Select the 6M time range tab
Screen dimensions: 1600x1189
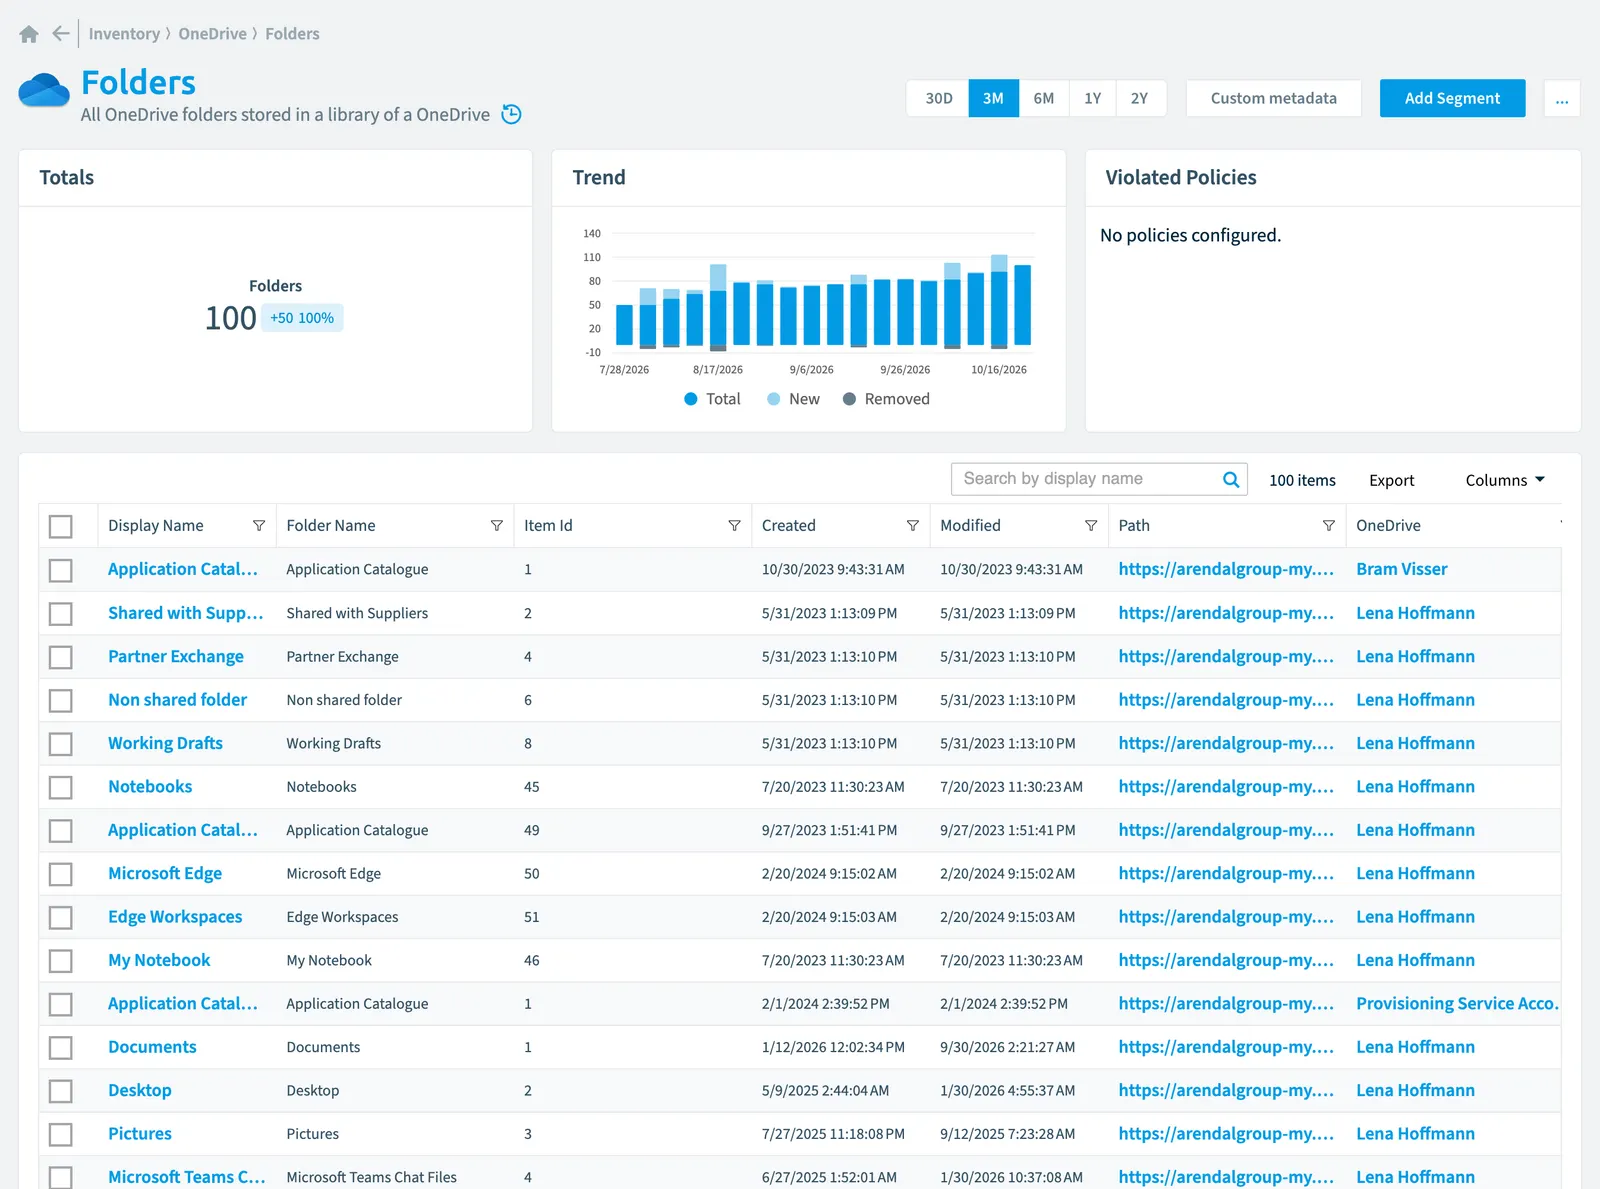coord(1044,98)
